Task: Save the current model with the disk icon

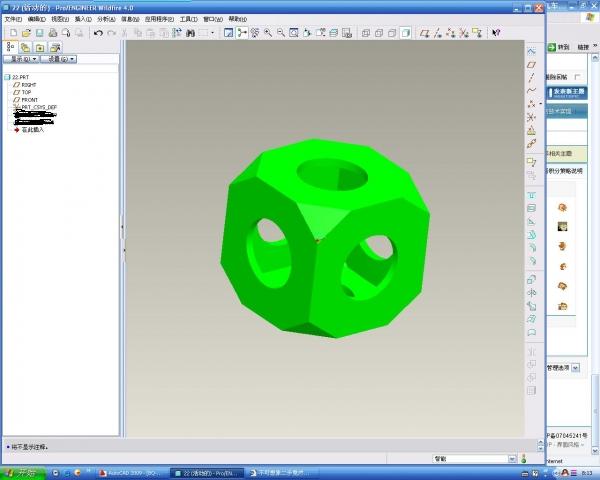Action: pyautogui.click(x=39, y=33)
